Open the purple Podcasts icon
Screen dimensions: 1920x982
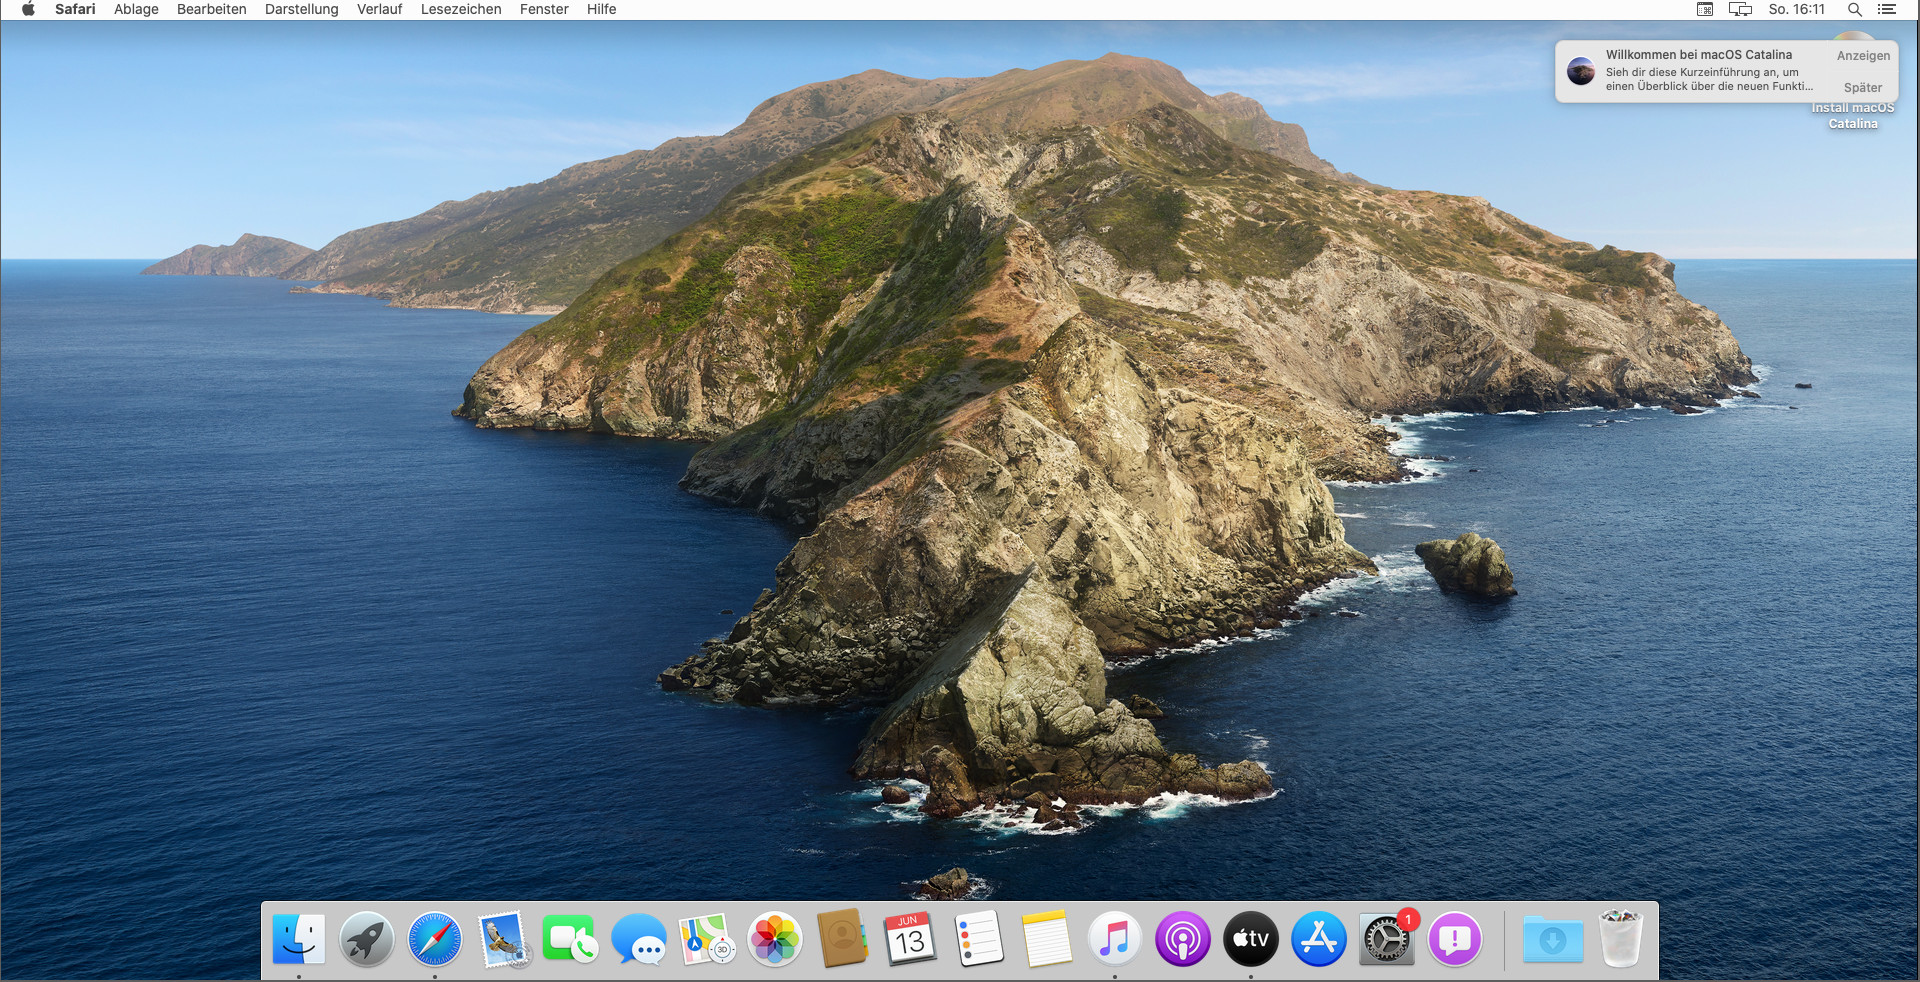pos(1183,940)
